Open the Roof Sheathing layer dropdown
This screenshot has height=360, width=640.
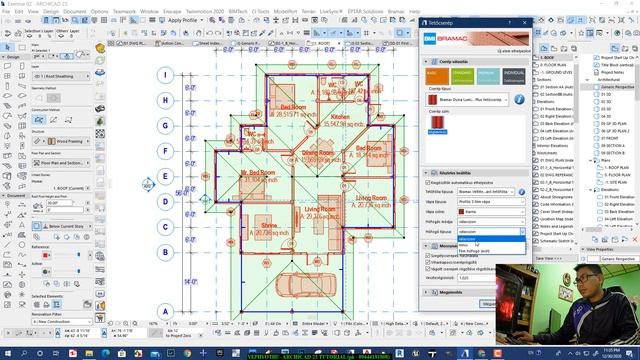pos(62,76)
